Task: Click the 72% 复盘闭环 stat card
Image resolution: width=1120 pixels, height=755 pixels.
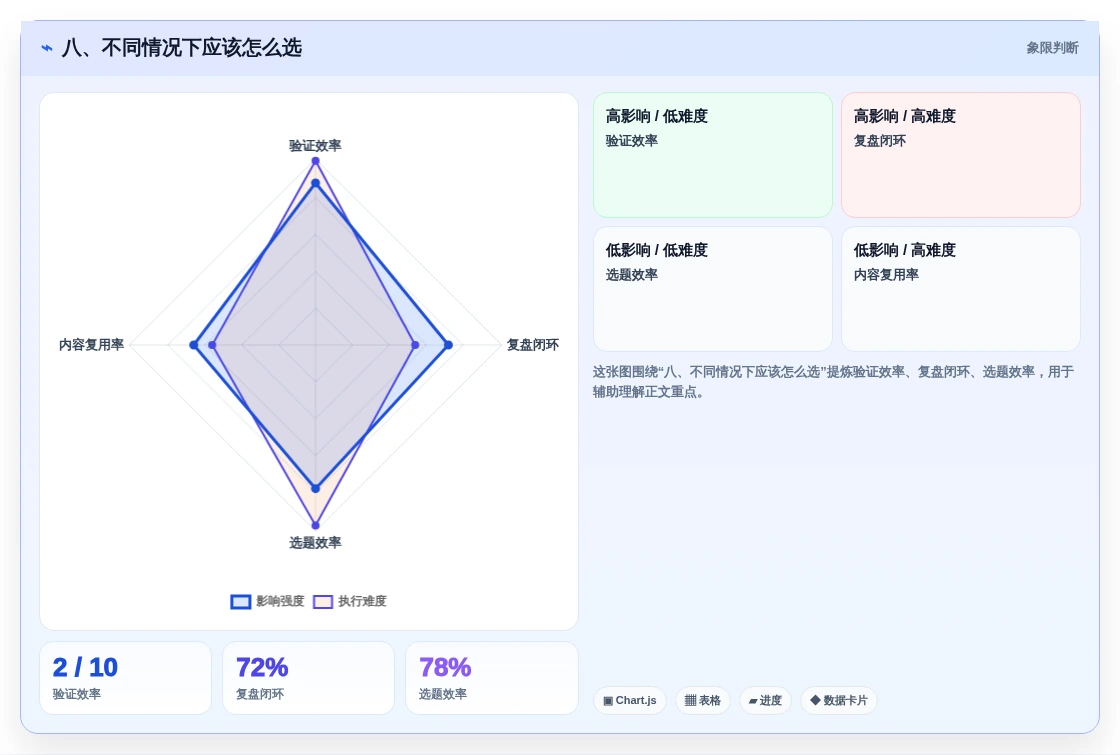Action: click(309, 678)
